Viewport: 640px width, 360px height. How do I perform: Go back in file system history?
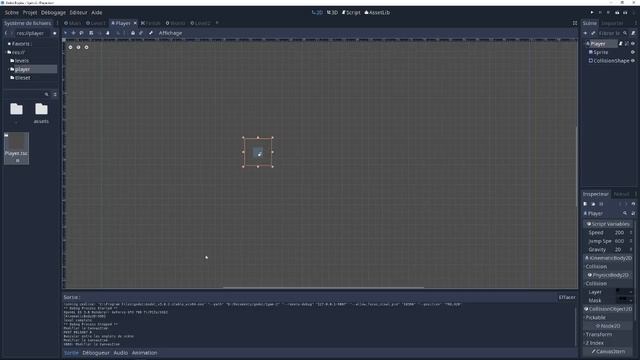coord(6,33)
